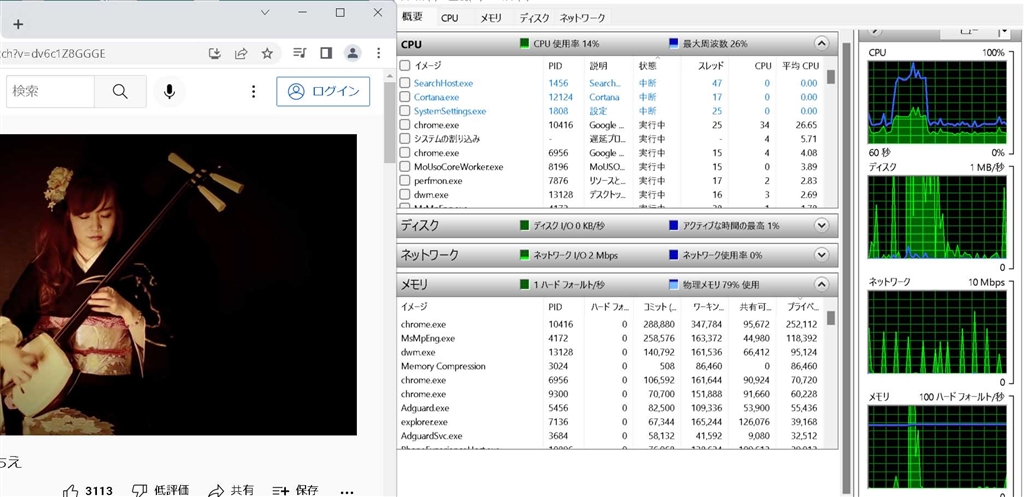The image size is (1024, 497).
Task: Click Chrome tab search chevron icon
Action: (265, 12)
